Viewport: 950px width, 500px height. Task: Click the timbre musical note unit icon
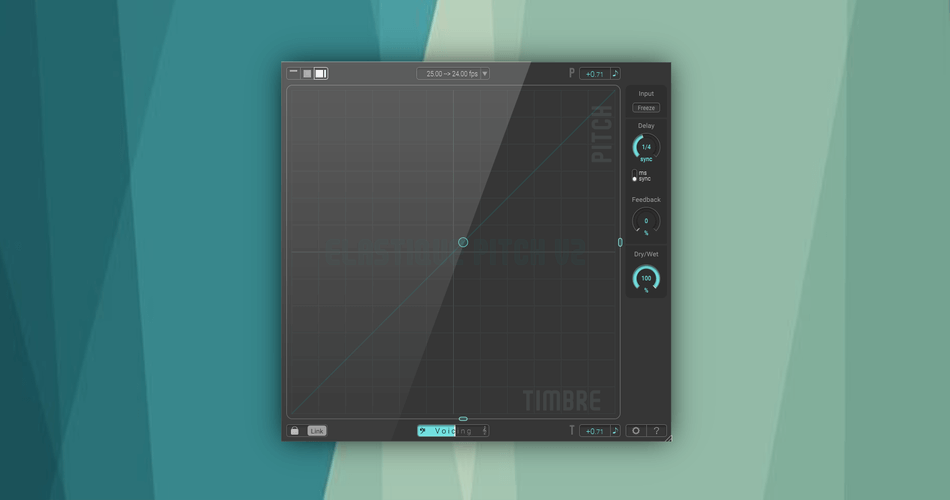point(615,431)
